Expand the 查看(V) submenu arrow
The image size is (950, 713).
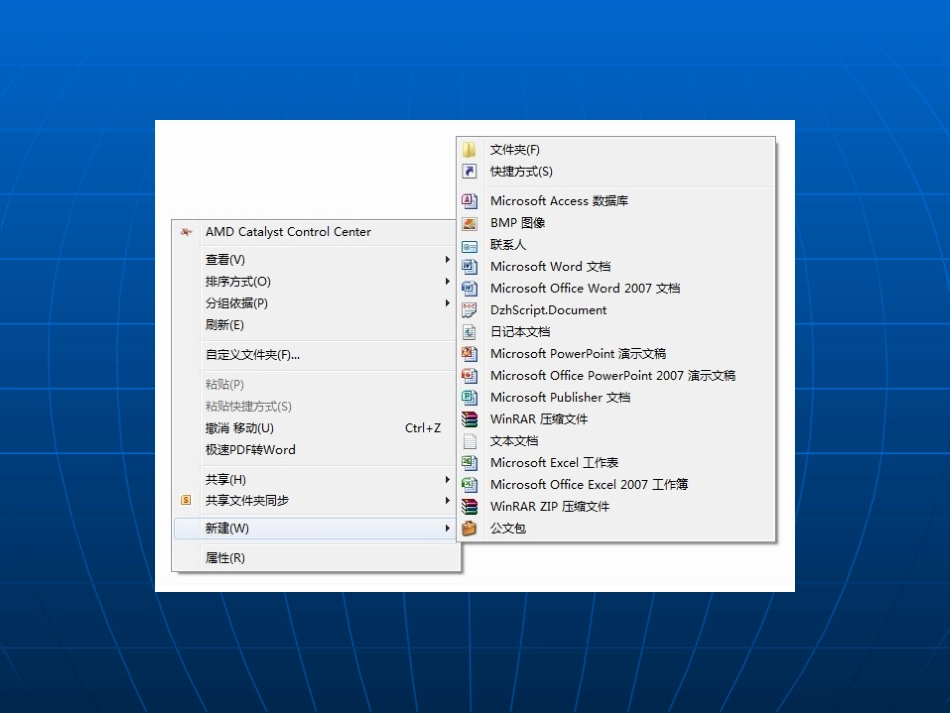click(x=447, y=260)
